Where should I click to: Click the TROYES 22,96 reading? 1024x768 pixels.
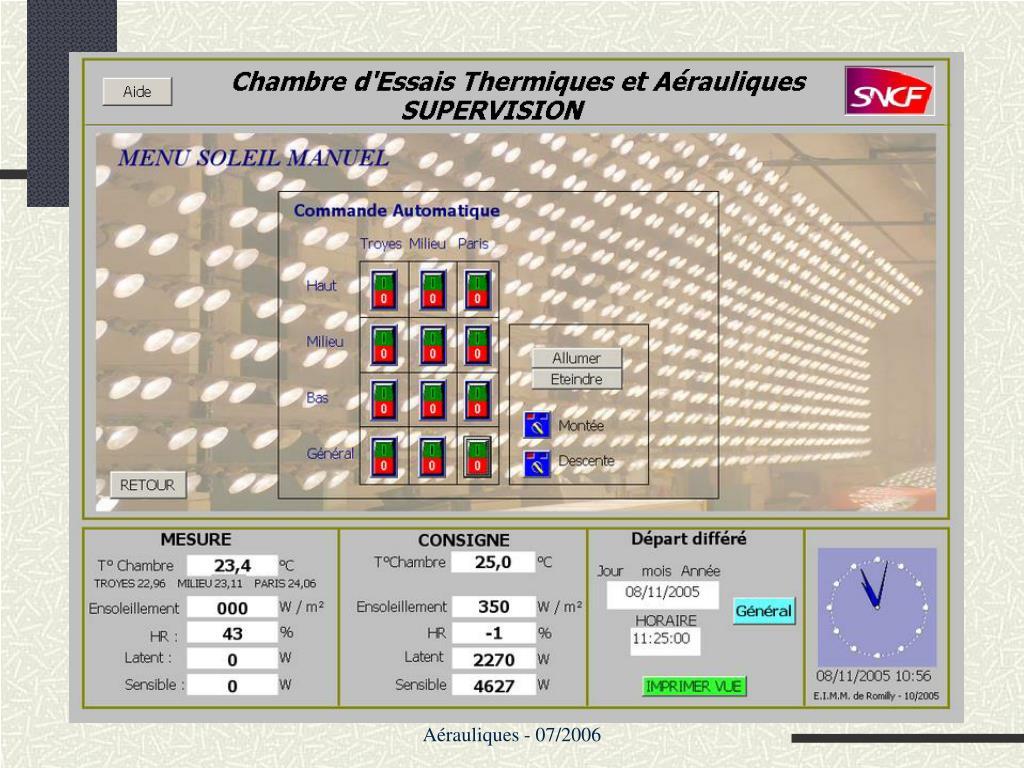tap(130, 583)
